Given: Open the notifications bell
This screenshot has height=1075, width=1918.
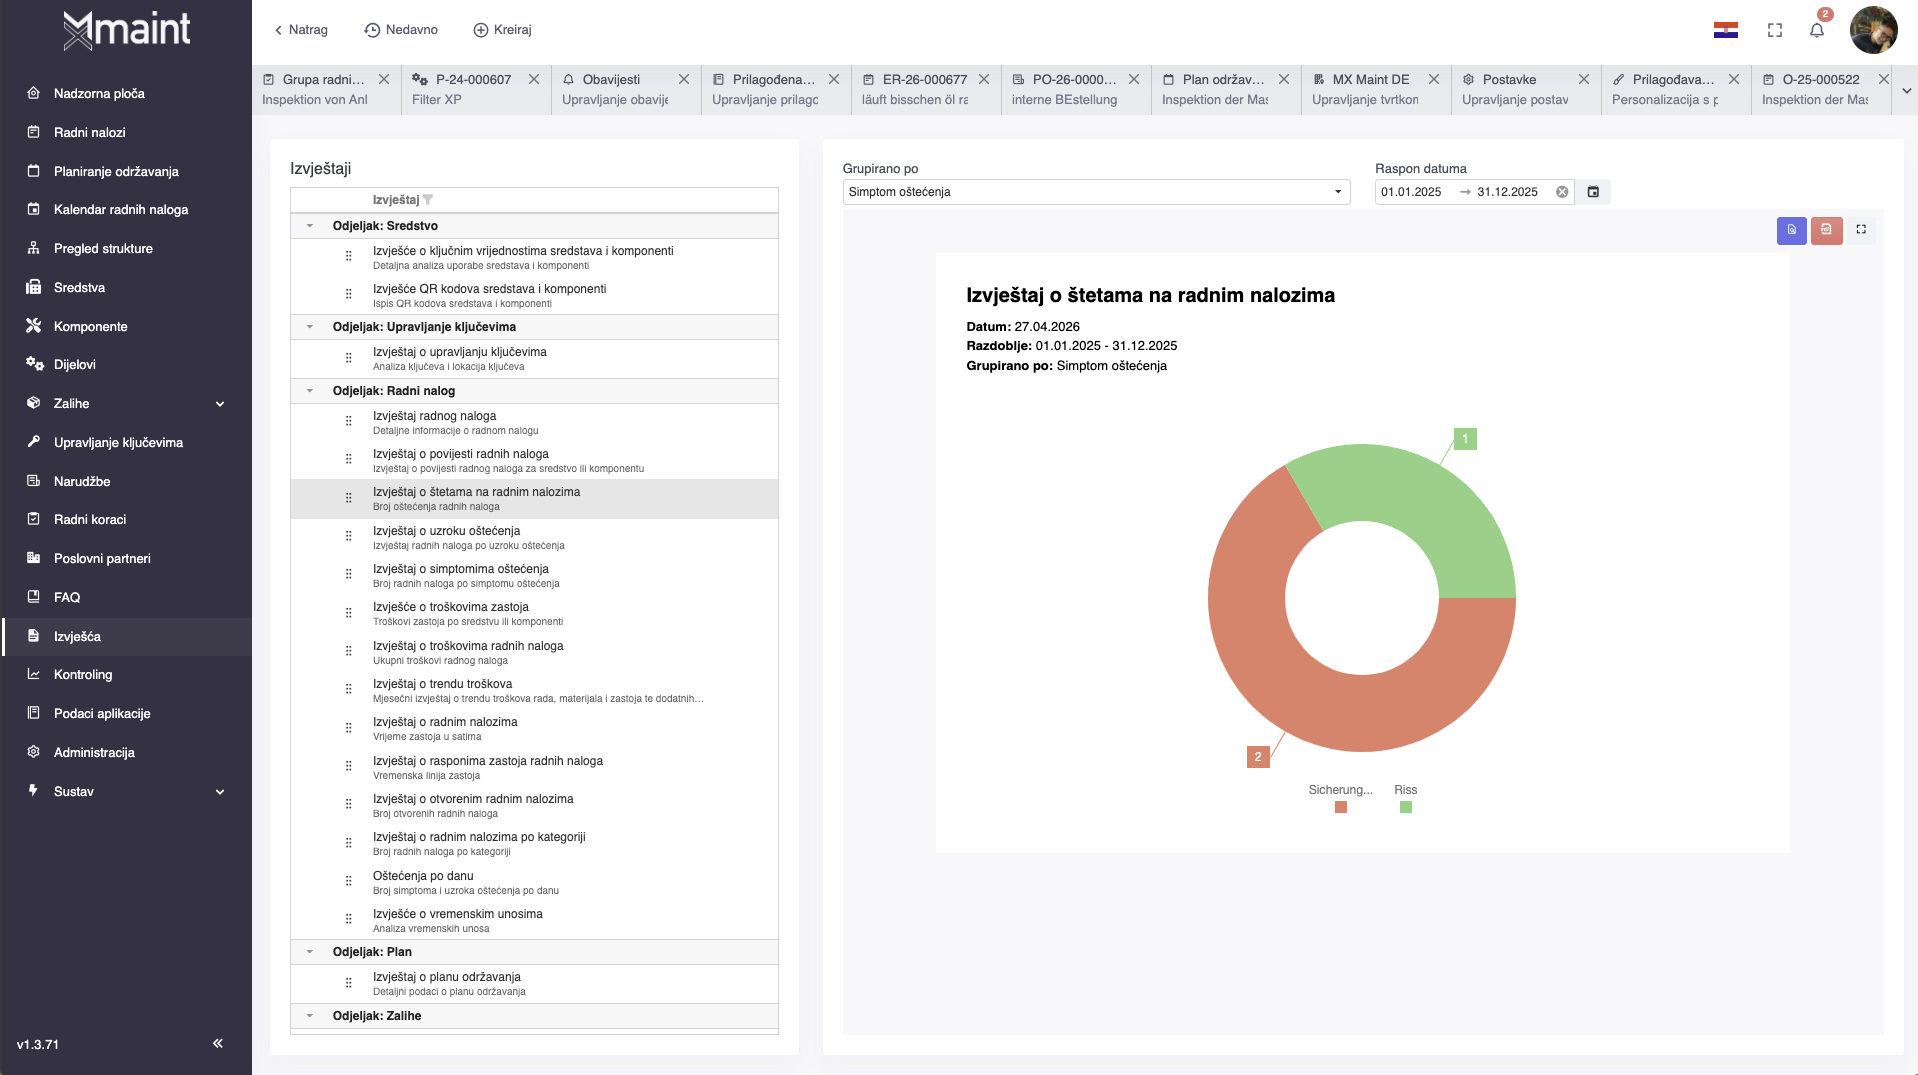Looking at the screenshot, I should tap(1817, 30).
